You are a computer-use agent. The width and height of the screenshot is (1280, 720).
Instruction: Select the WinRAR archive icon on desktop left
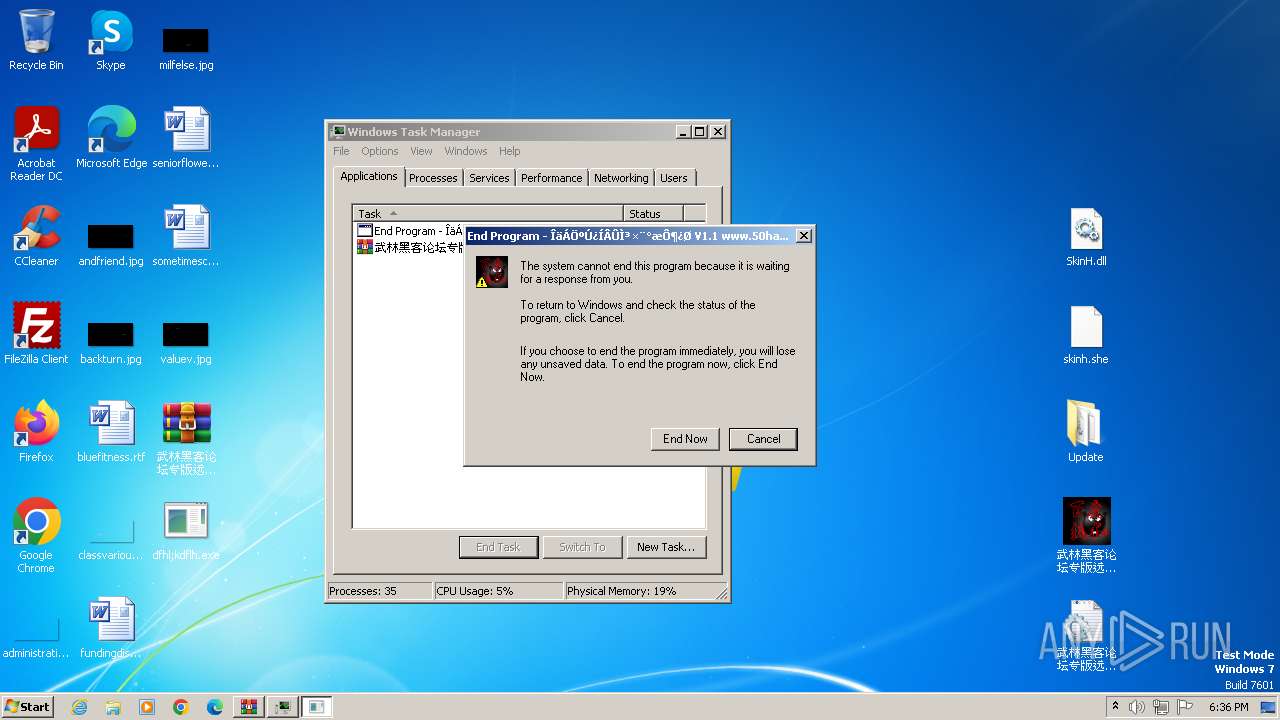[x=186, y=437]
